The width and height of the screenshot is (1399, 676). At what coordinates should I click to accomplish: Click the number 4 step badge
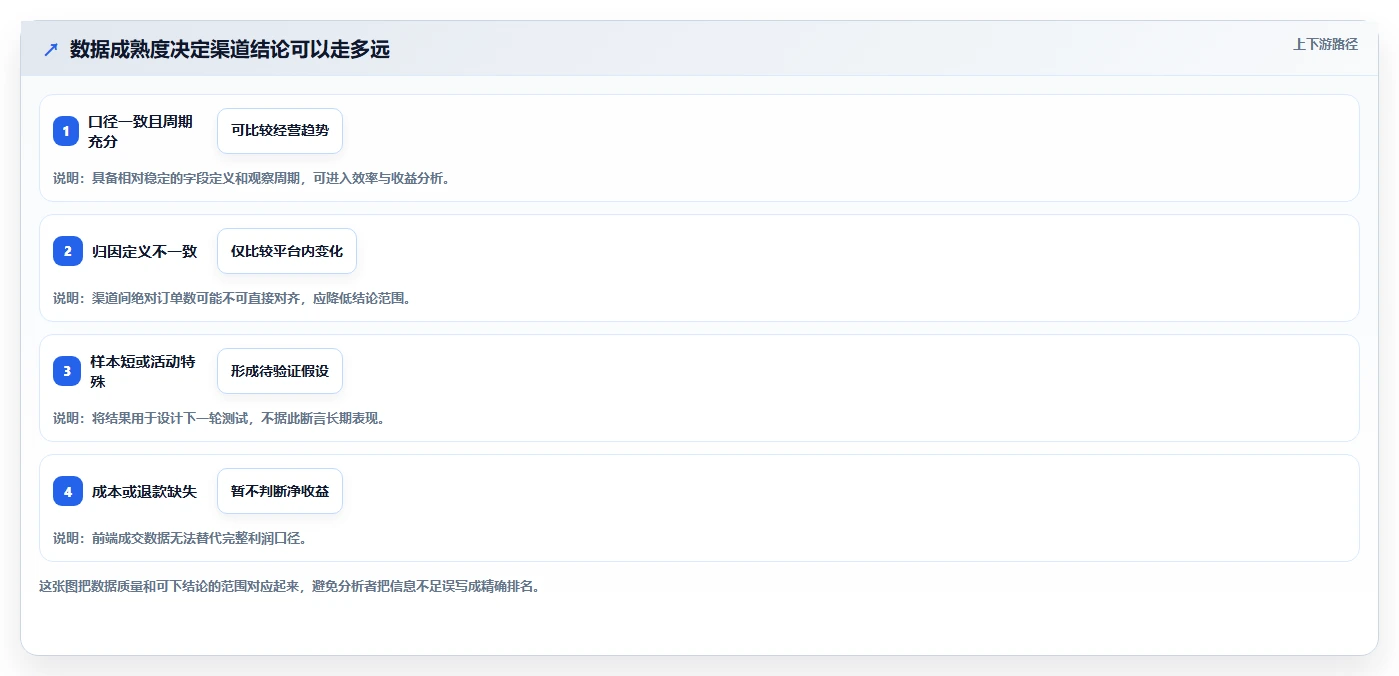coord(68,491)
